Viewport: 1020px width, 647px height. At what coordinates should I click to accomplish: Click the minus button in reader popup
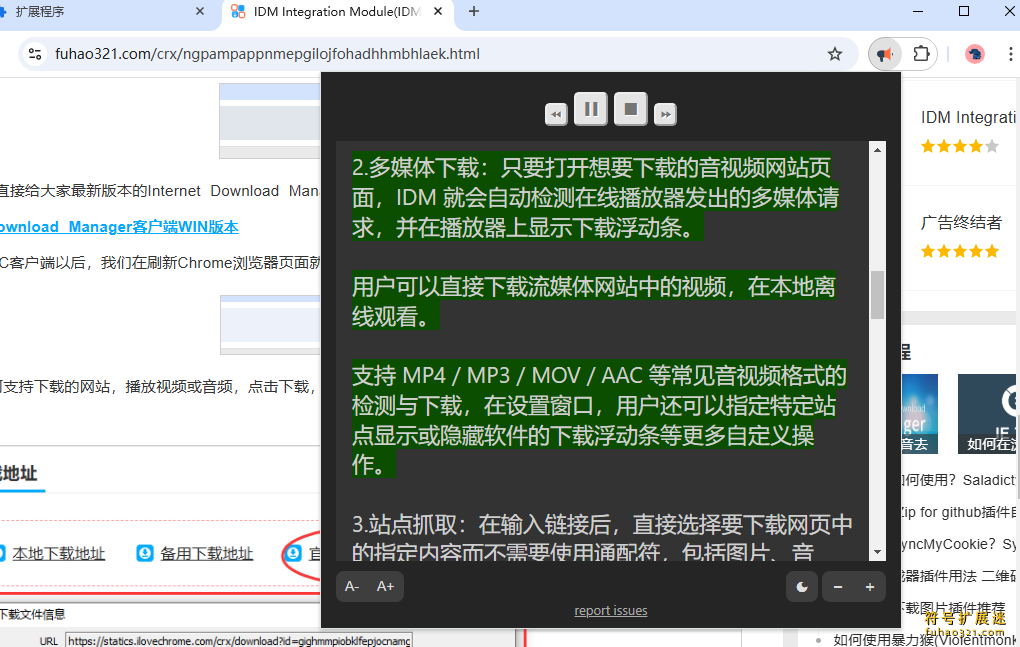pyautogui.click(x=838, y=587)
